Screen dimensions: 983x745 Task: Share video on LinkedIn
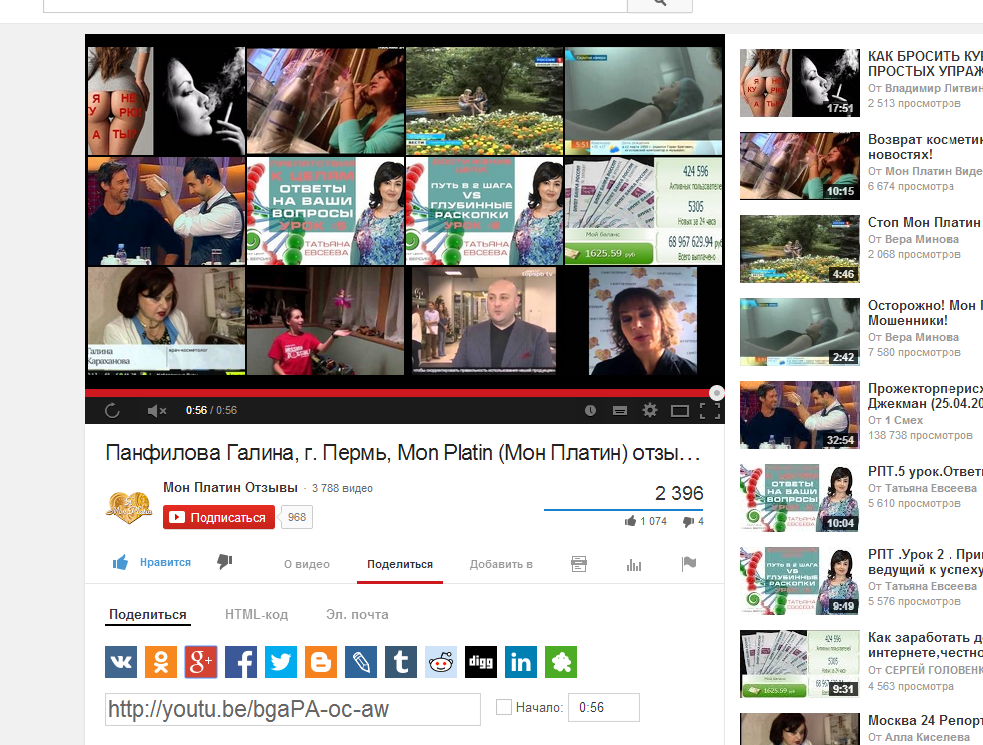click(x=521, y=662)
